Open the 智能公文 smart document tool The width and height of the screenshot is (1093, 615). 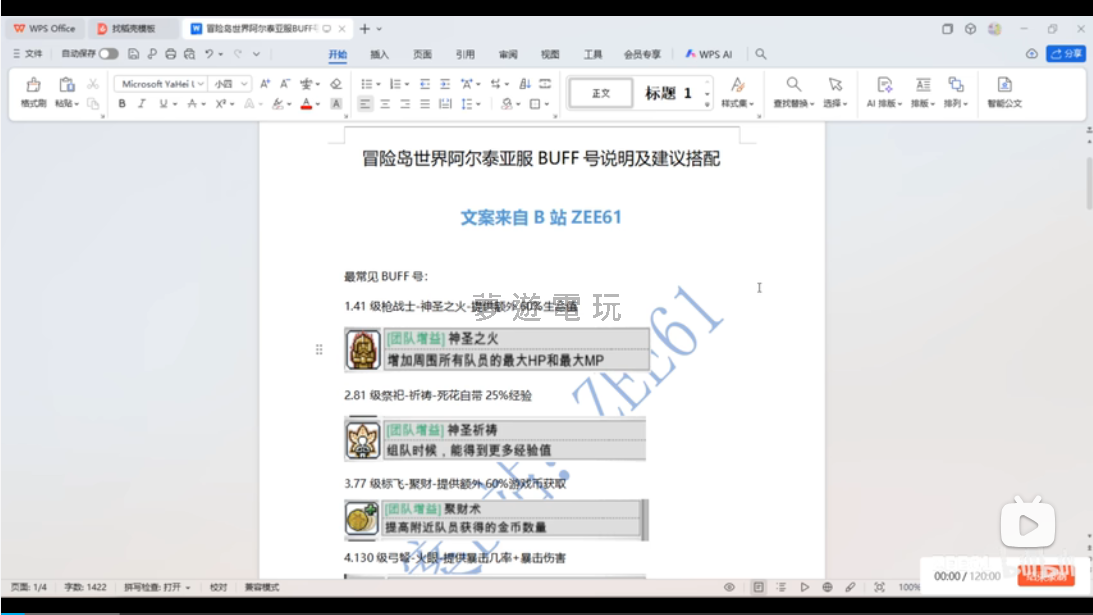click(x=1004, y=86)
